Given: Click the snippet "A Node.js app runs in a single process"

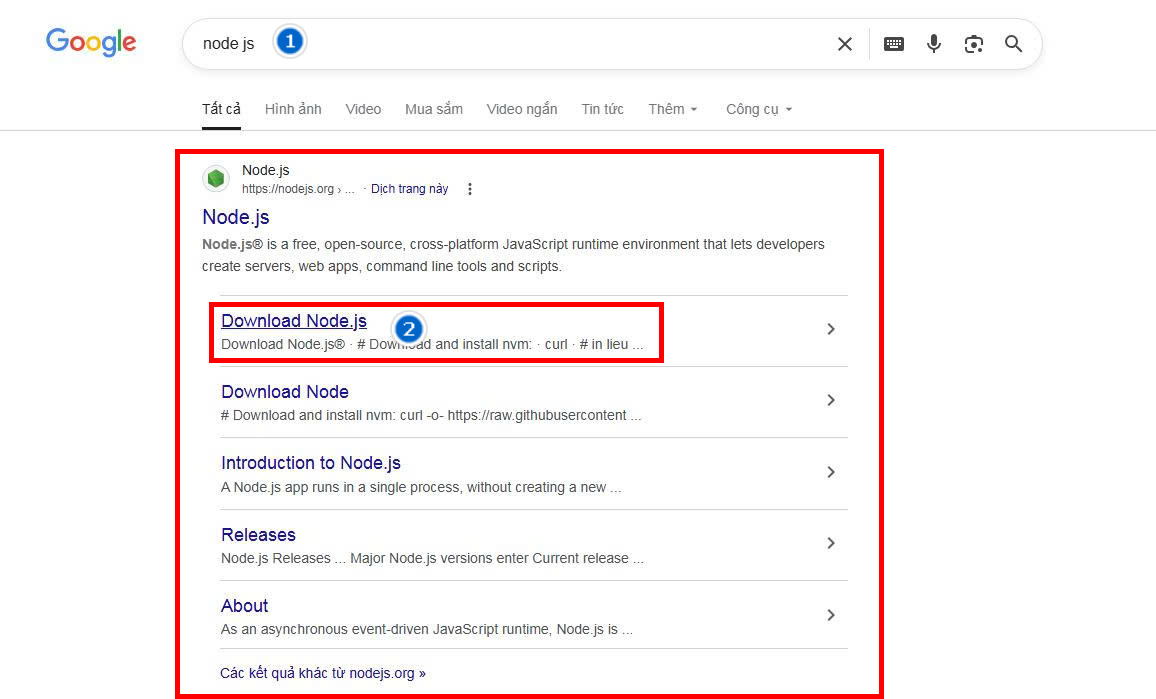Looking at the screenshot, I should [x=421, y=487].
